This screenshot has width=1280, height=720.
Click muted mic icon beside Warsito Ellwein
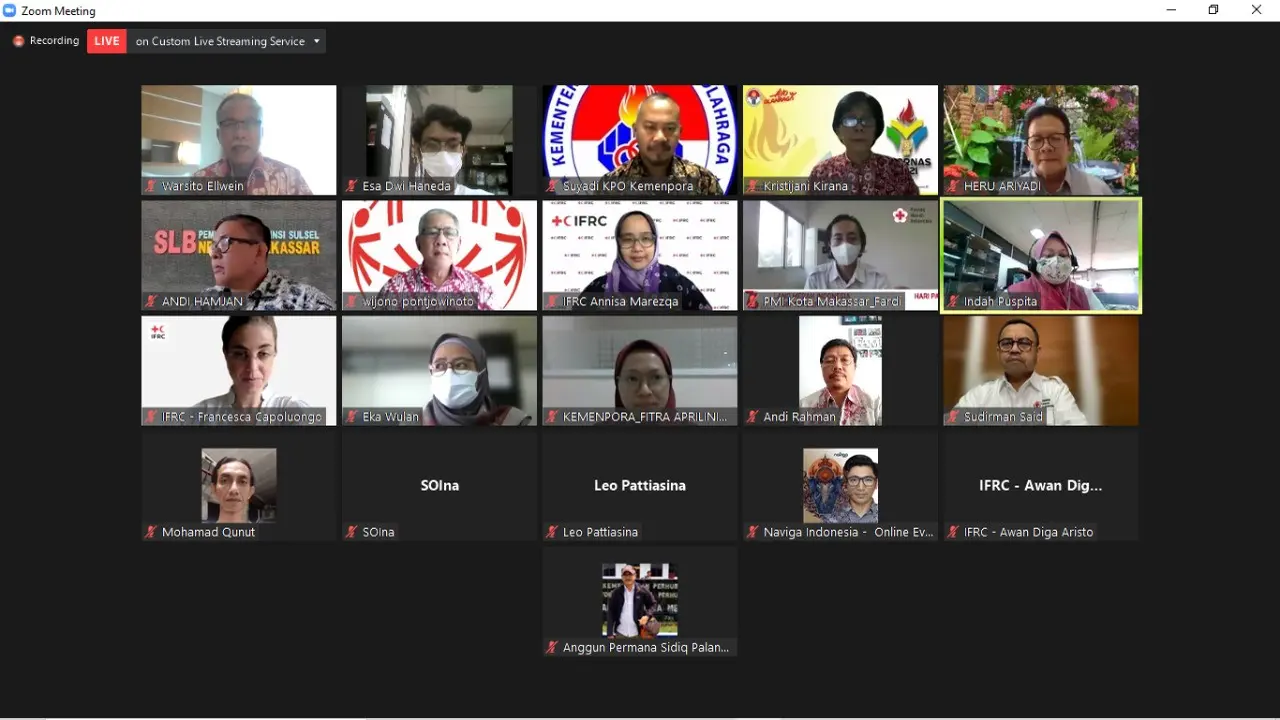[x=151, y=186]
